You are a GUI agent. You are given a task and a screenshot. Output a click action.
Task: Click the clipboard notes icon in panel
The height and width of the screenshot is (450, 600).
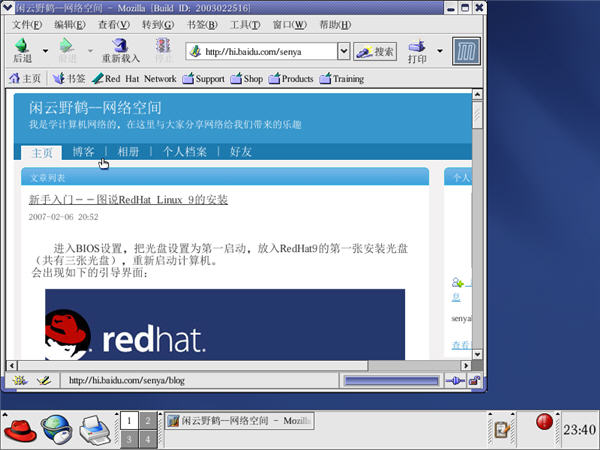[x=502, y=430]
